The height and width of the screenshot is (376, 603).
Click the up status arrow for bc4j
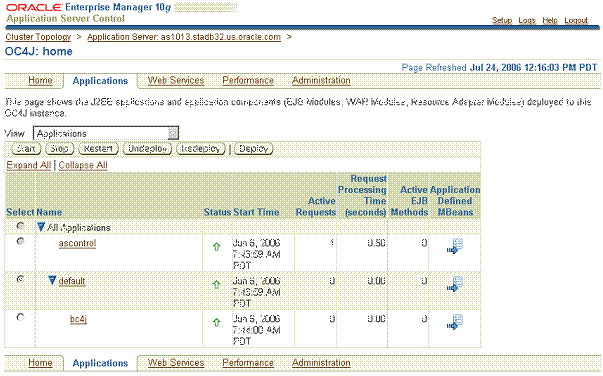[x=217, y=322]
